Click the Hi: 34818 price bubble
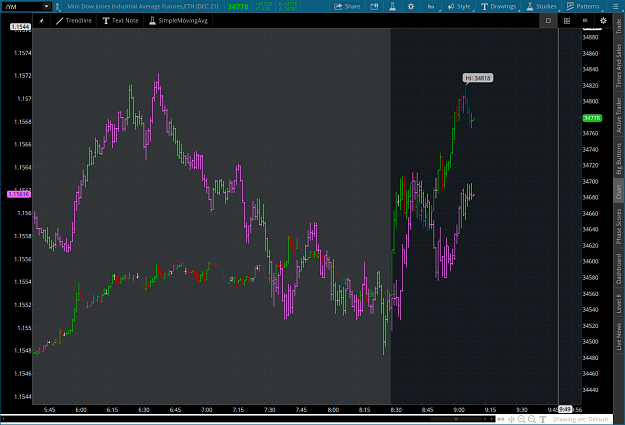 [478, 78]
